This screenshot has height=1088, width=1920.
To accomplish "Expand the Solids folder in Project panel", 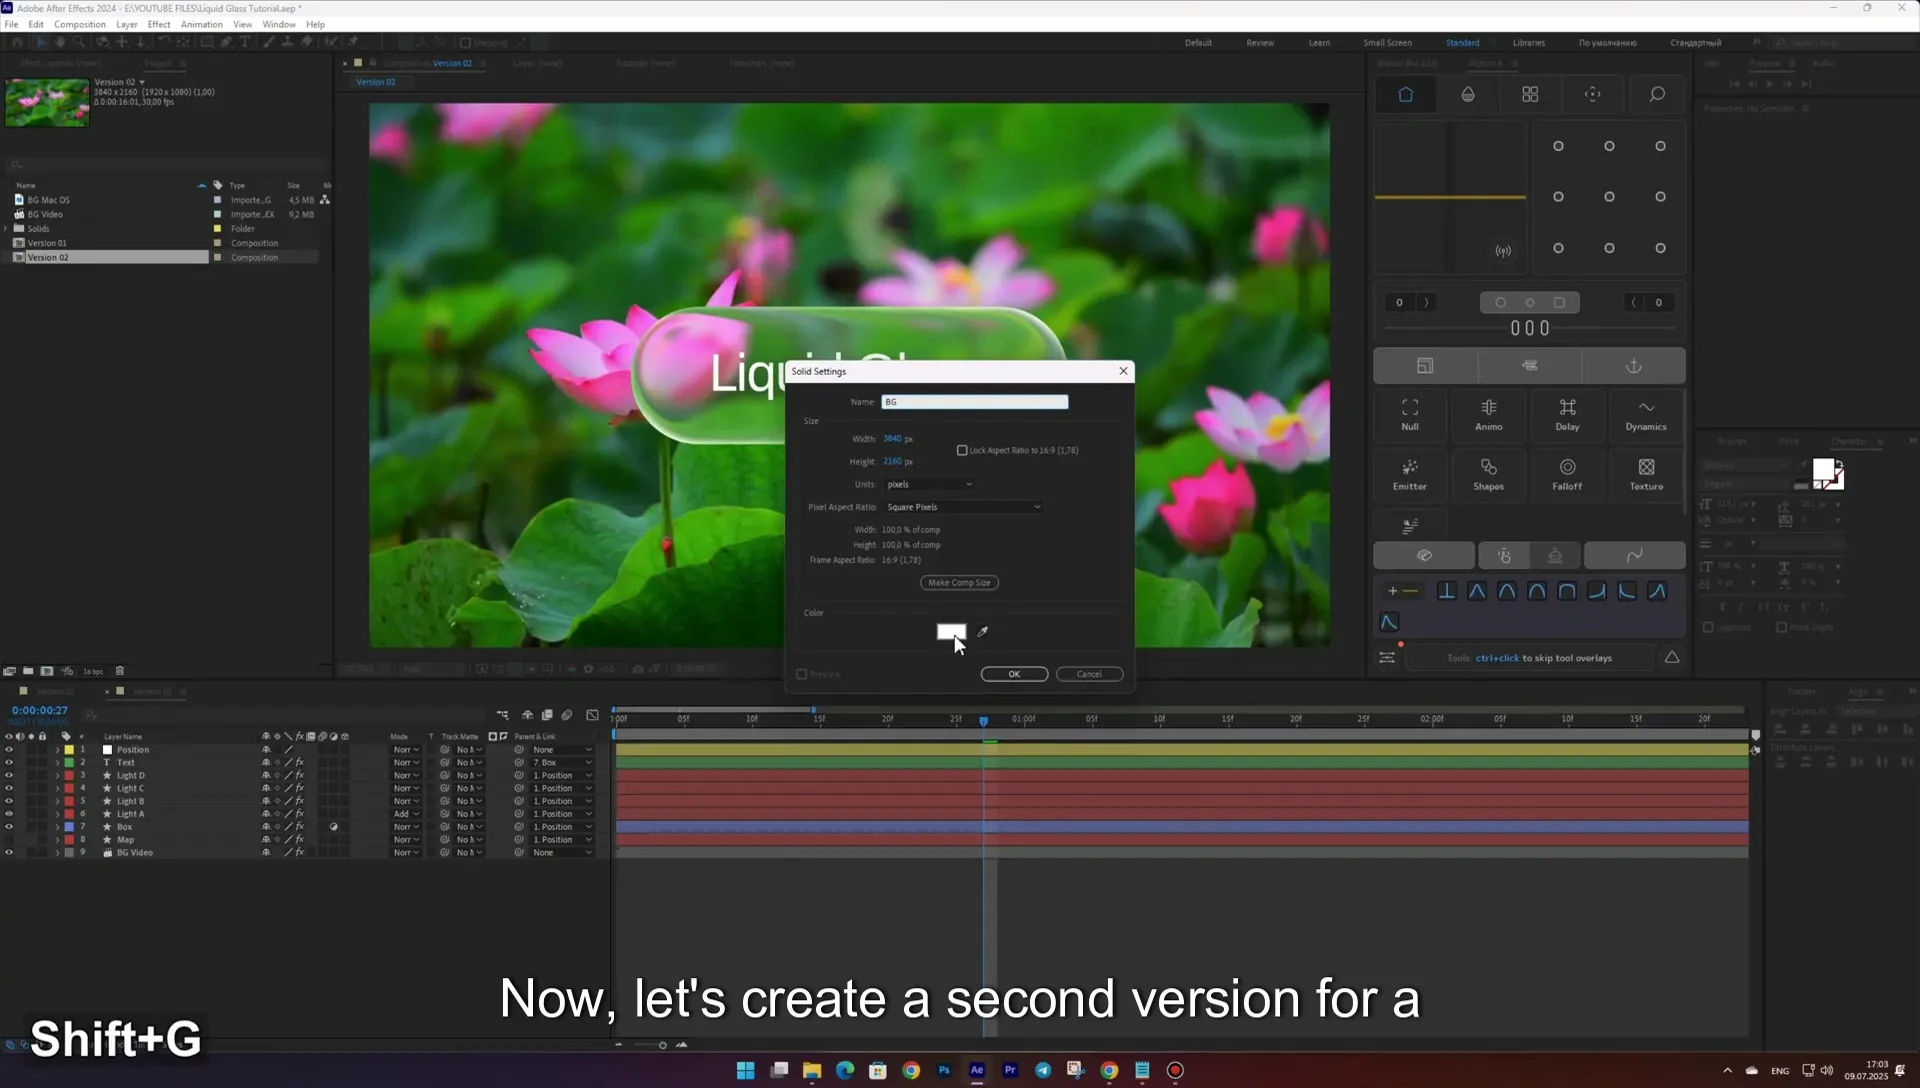I will point(7,229).
